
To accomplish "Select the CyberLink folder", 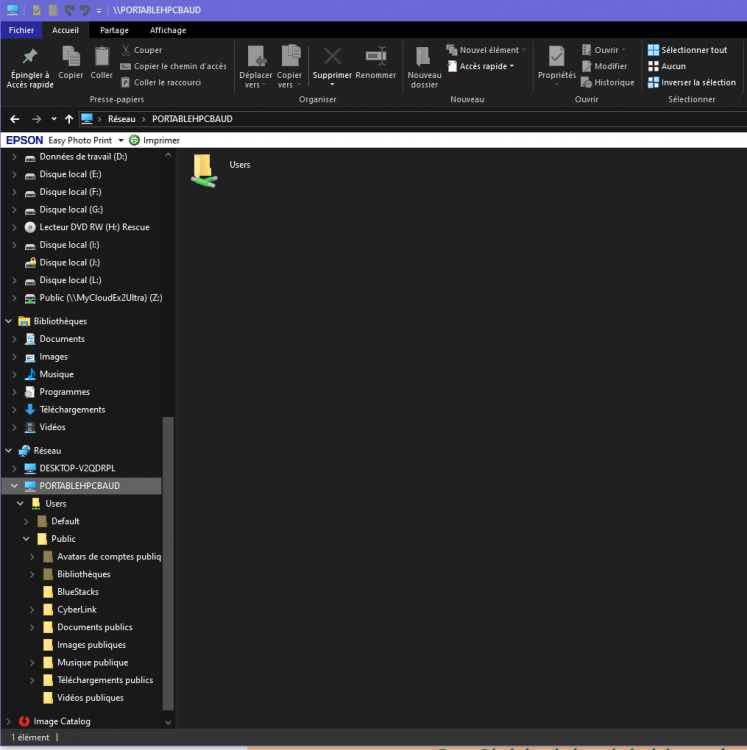I will (x=77, y=610).
